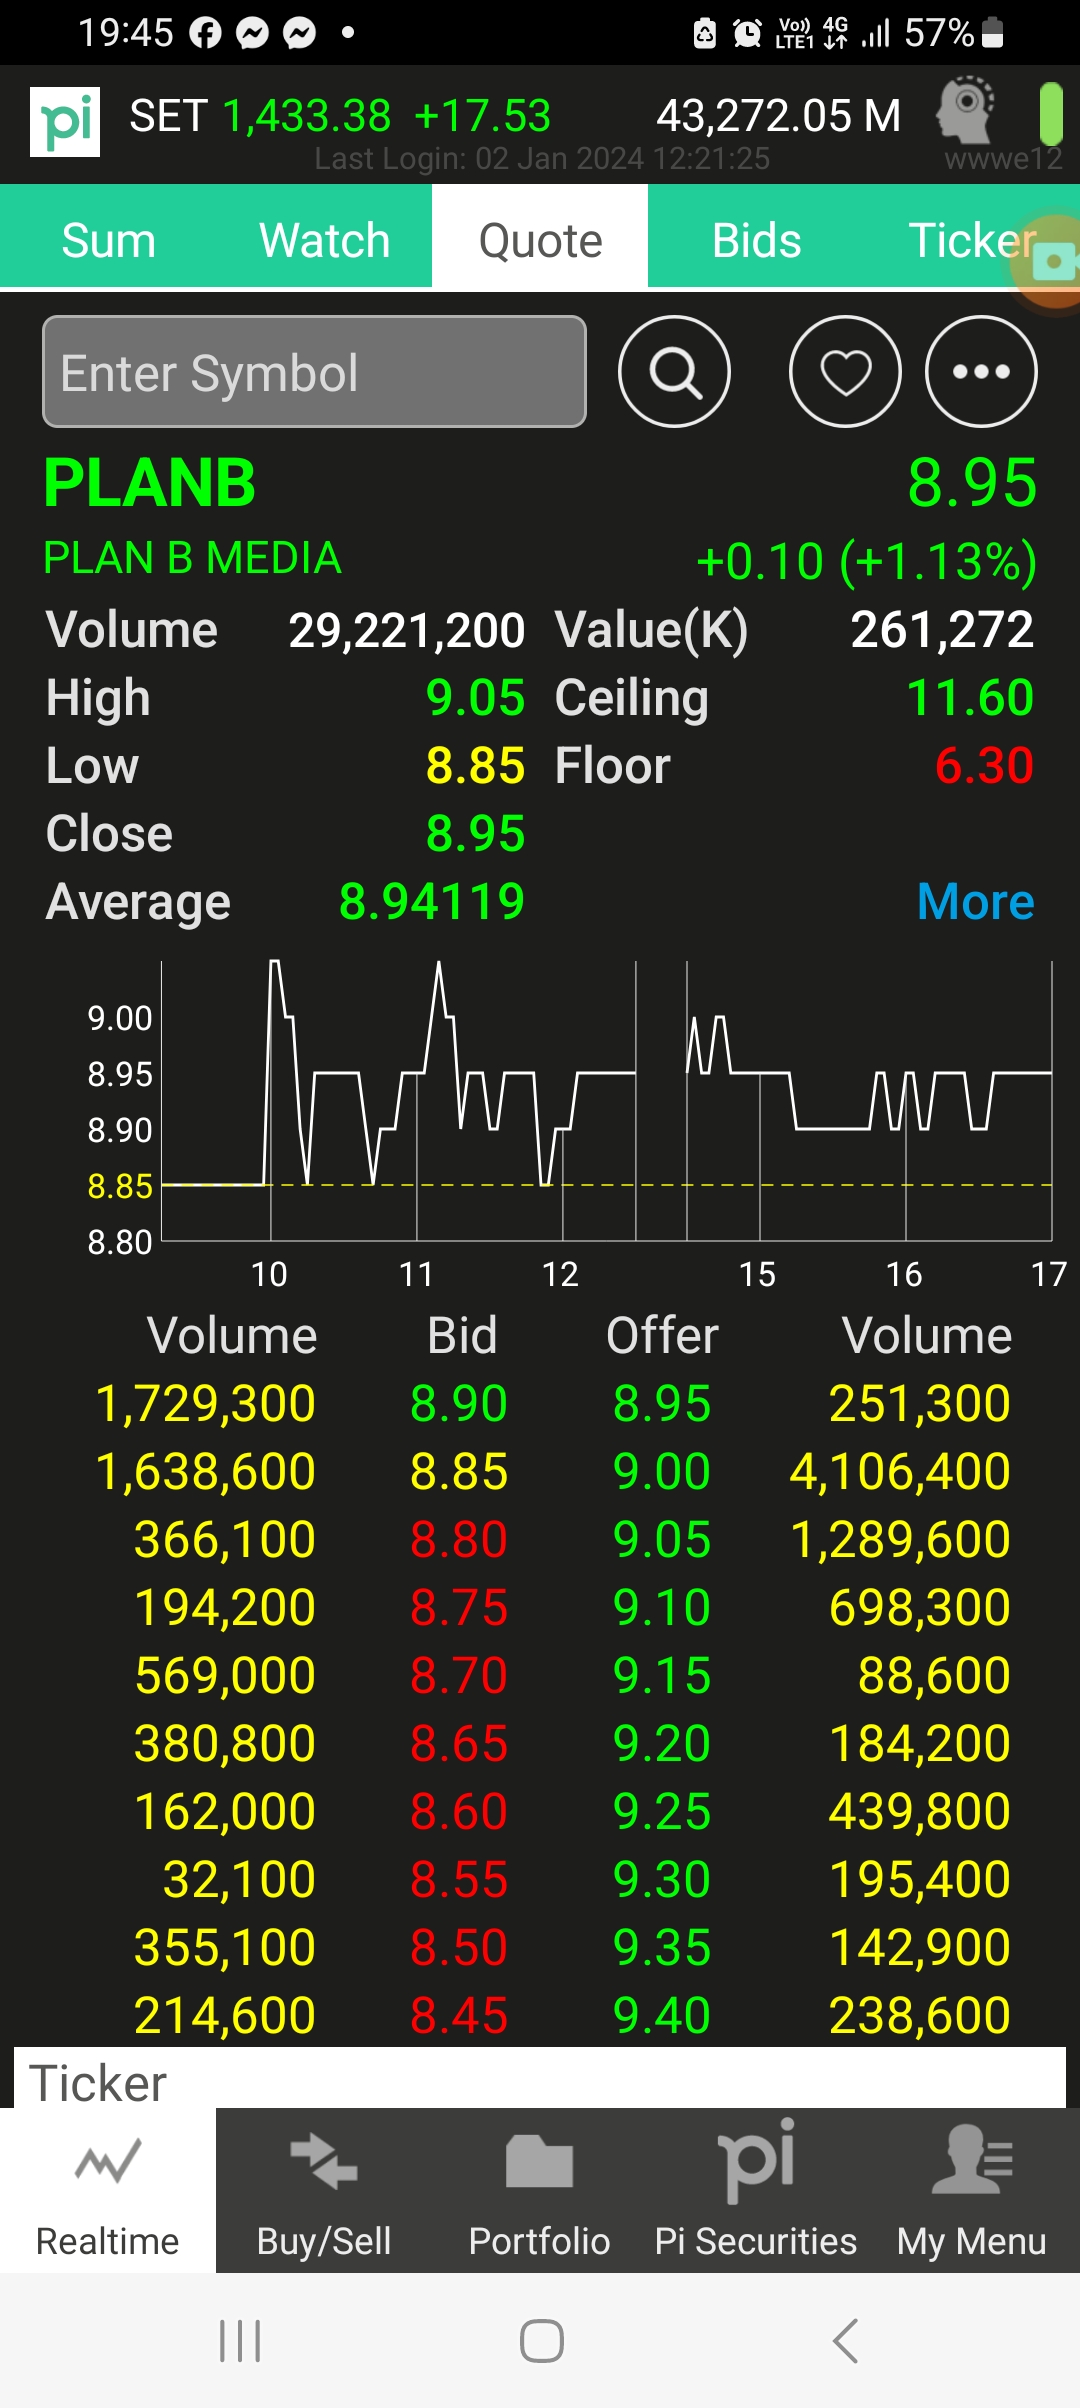Tap the market value 43,272.05 M

pyautogui.click(x=778, y=116)
